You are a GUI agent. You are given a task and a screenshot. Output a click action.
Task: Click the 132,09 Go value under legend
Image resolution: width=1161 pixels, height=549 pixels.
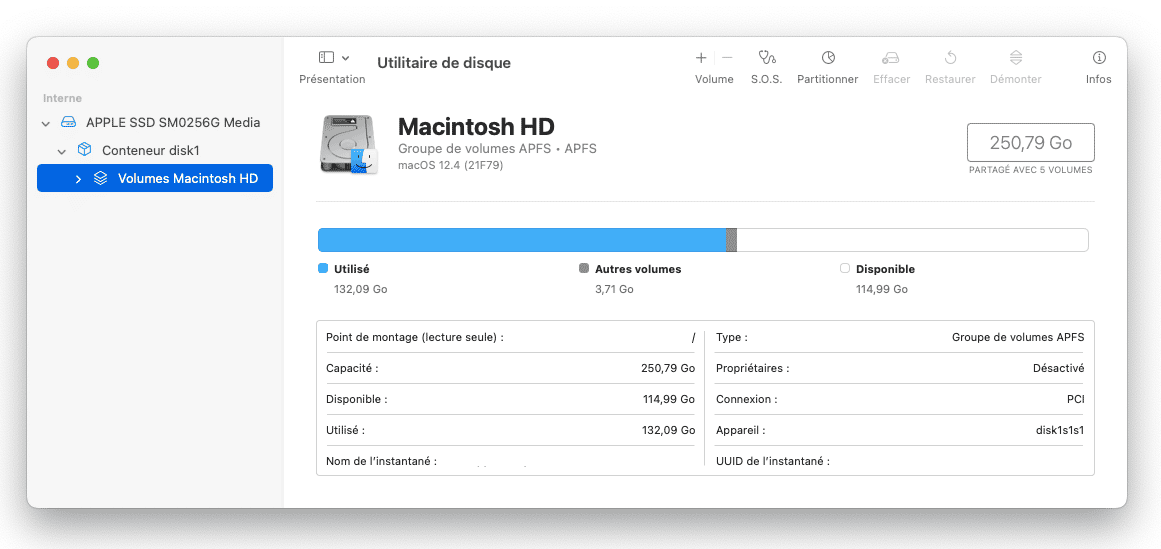[x=361, y=289]
